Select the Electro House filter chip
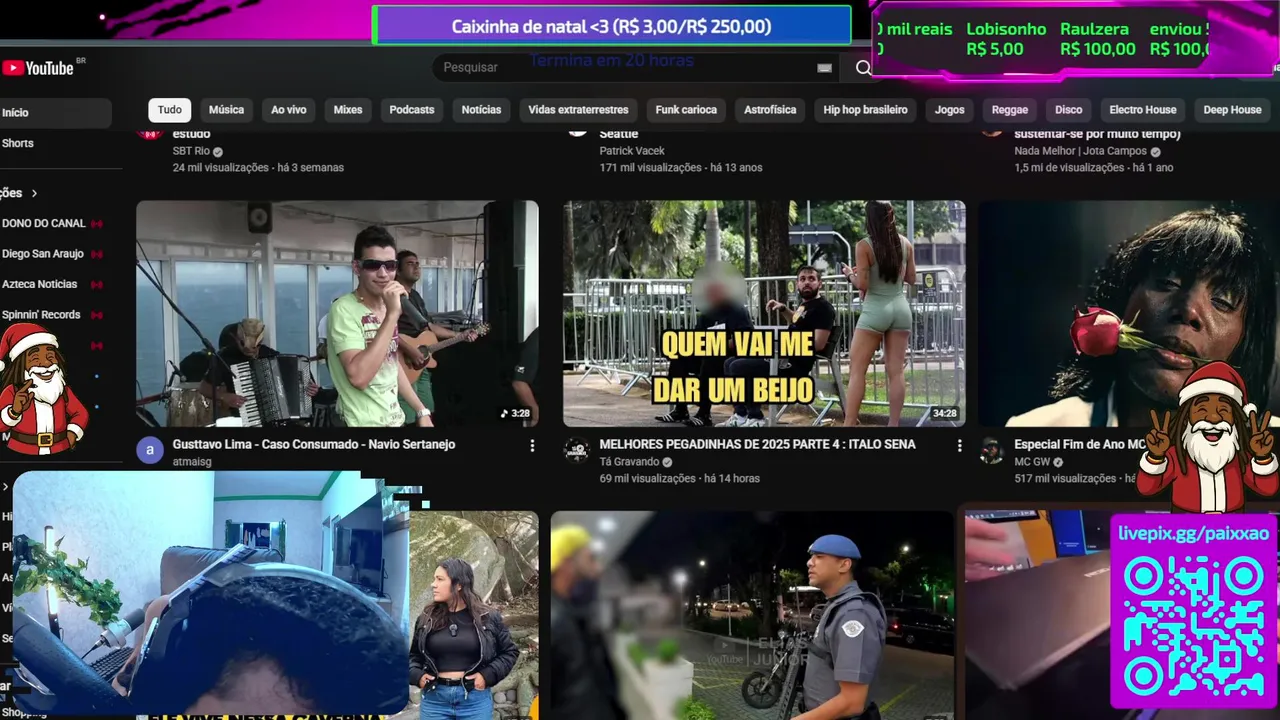Viewport: 1280px width, 720px height. (x=1143, y=110)
